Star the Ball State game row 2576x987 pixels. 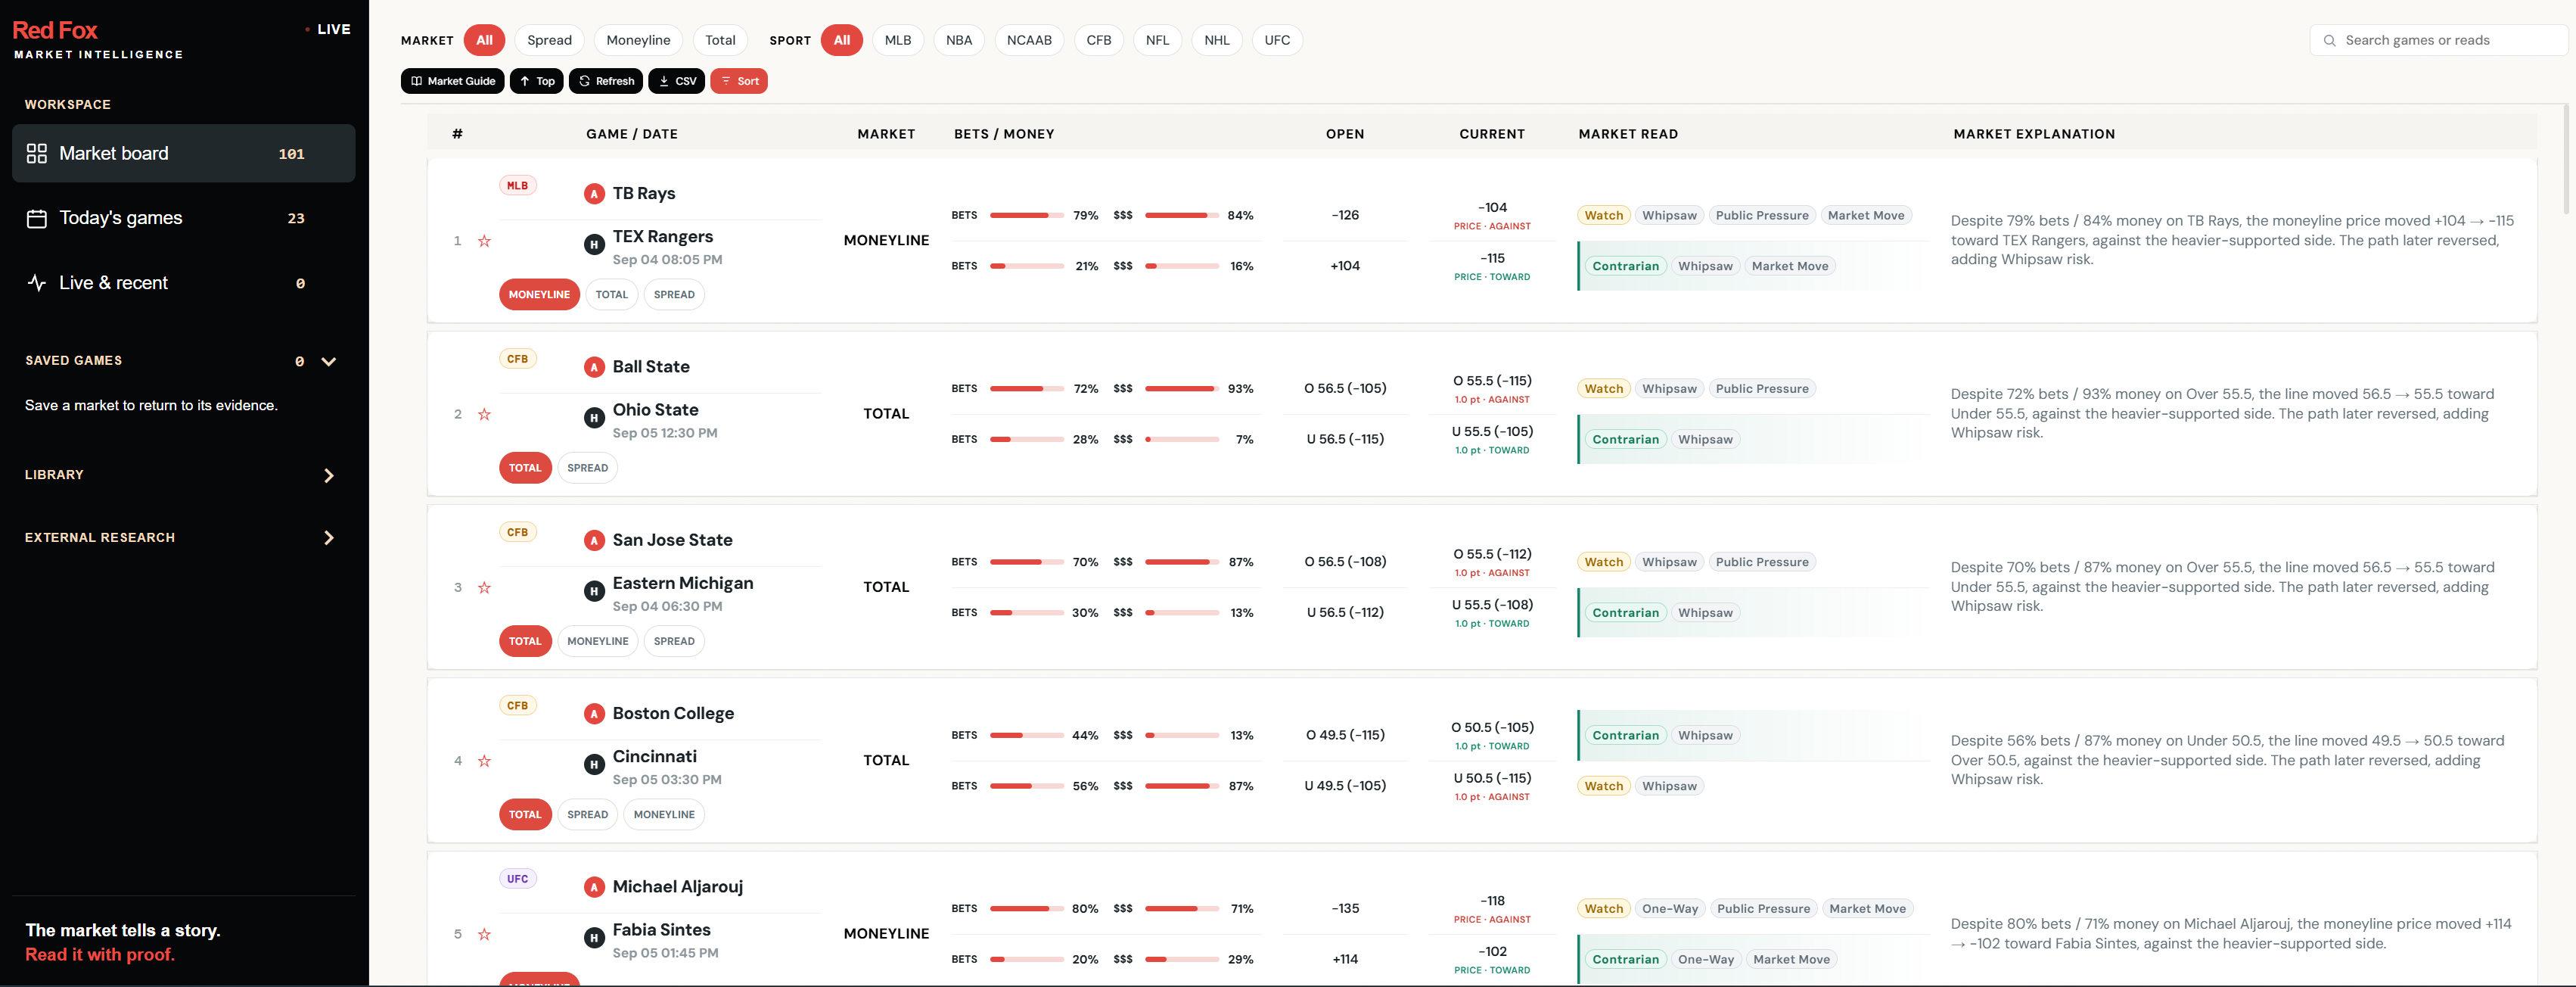484,414
